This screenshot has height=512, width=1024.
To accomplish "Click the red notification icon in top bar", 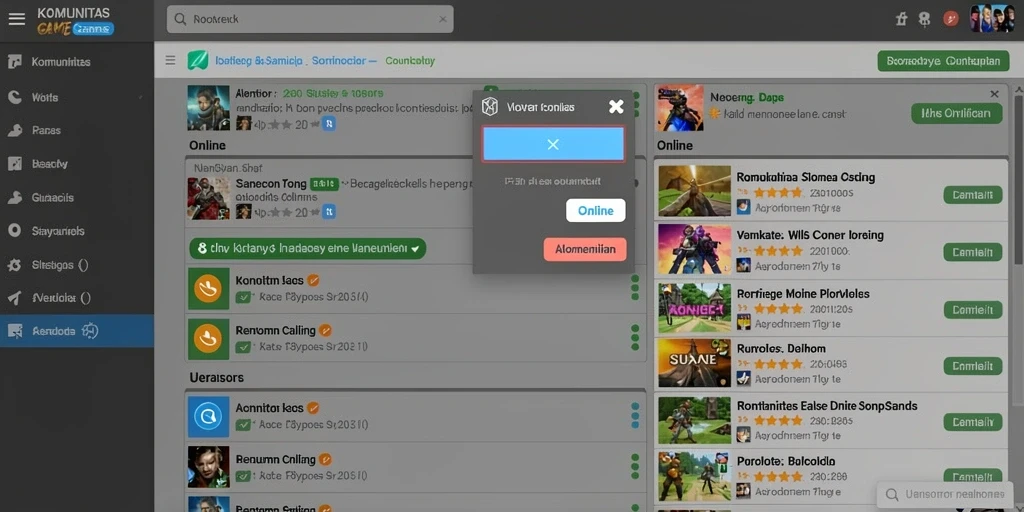I will point(951,19).
